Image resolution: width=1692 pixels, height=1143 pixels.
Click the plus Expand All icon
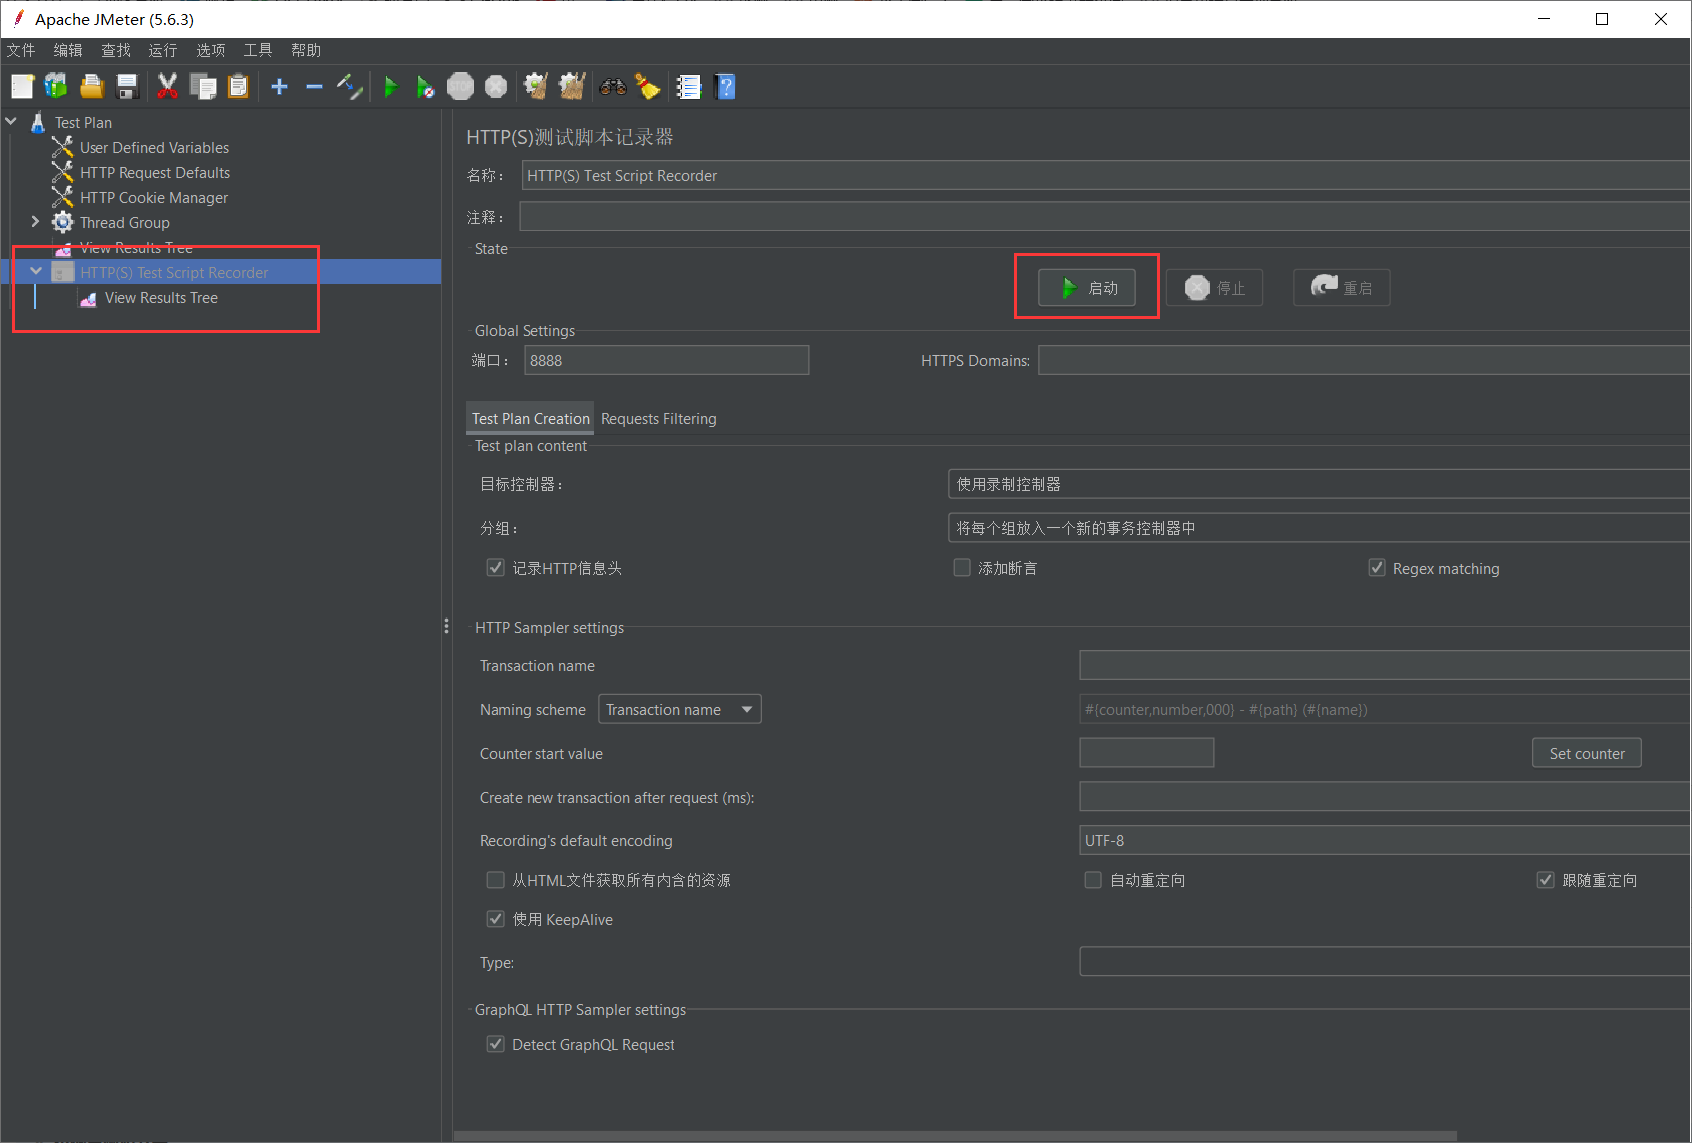[280, 87]
